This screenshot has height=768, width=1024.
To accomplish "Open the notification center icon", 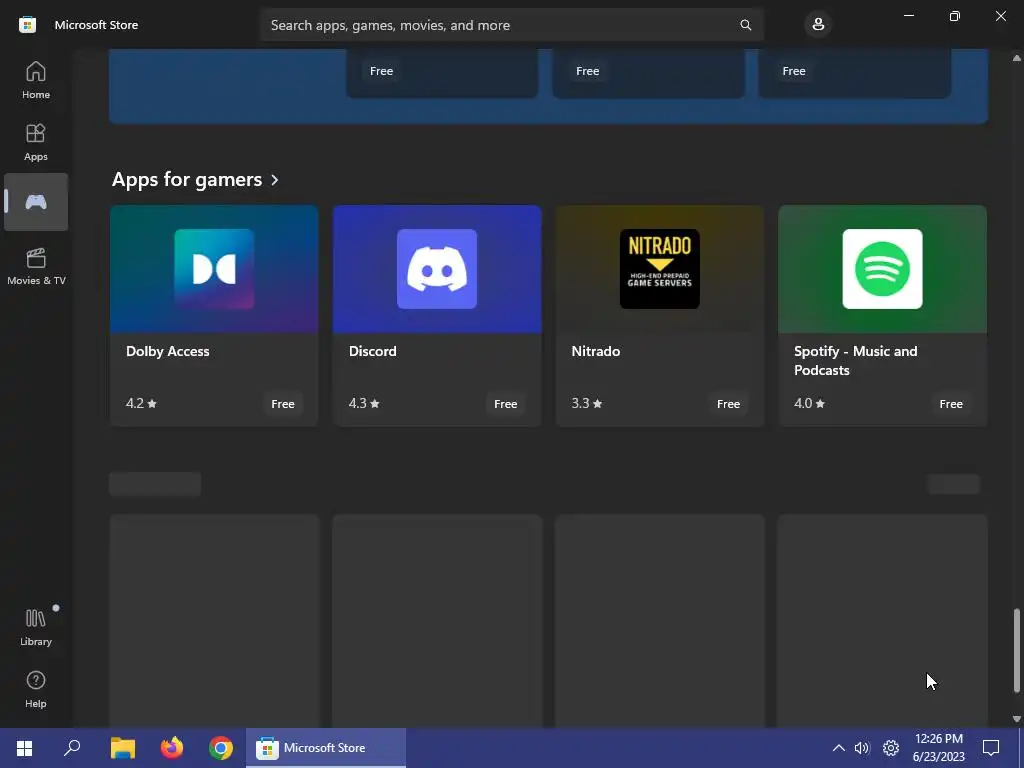I will pos(991,748).
